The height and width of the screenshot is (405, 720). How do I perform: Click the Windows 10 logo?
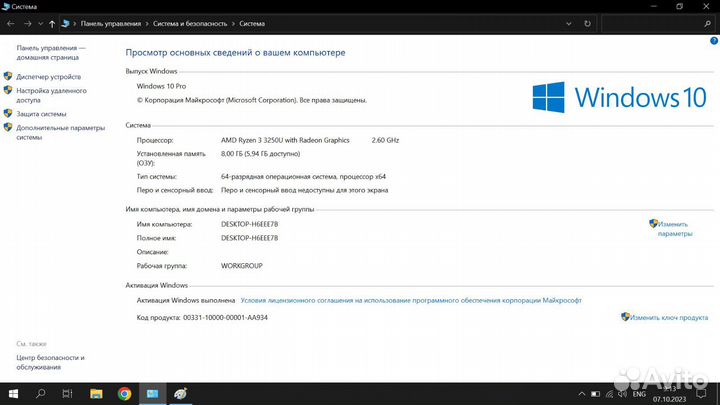click(619, 97)
